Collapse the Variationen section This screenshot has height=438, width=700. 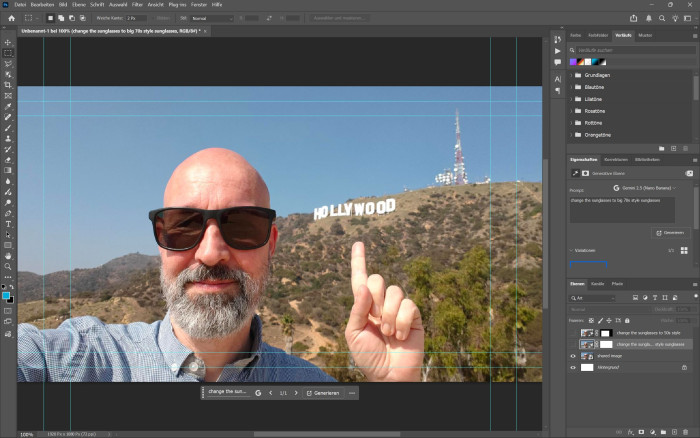(572, 250)
